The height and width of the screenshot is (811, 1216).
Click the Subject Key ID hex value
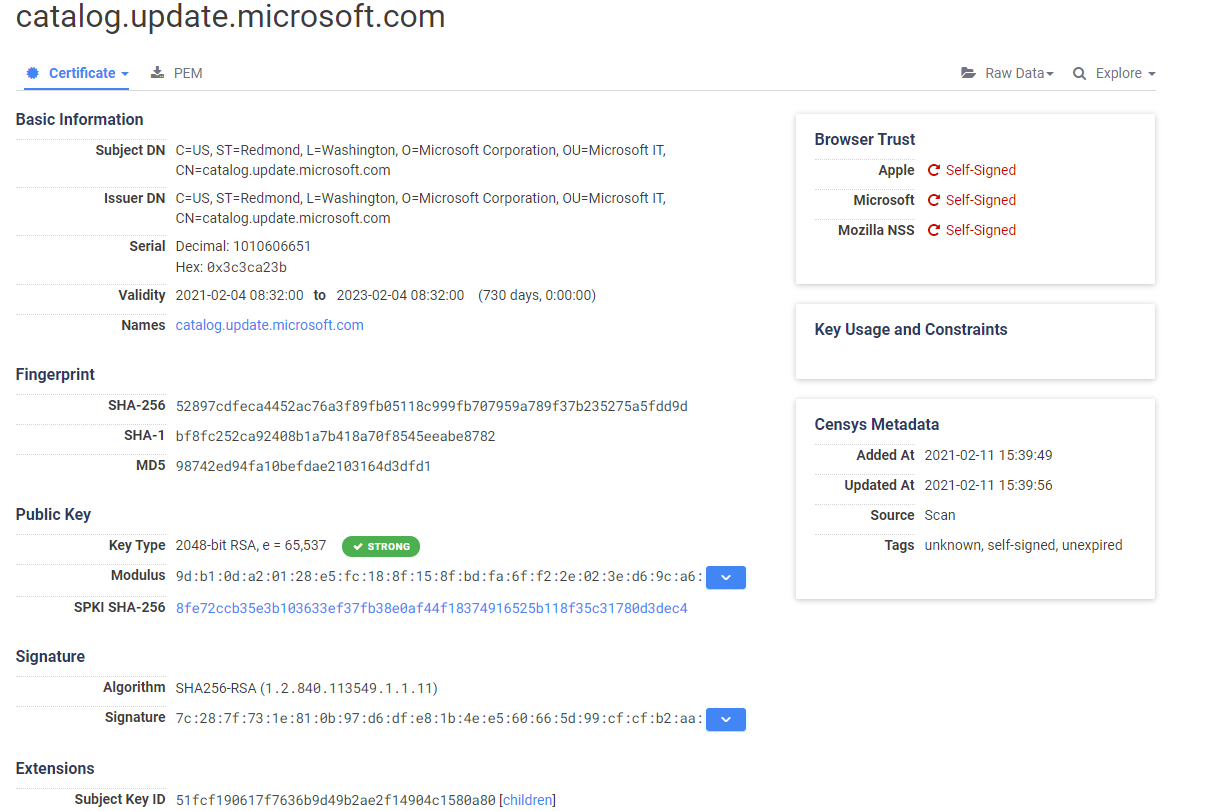tap(336, 799)
